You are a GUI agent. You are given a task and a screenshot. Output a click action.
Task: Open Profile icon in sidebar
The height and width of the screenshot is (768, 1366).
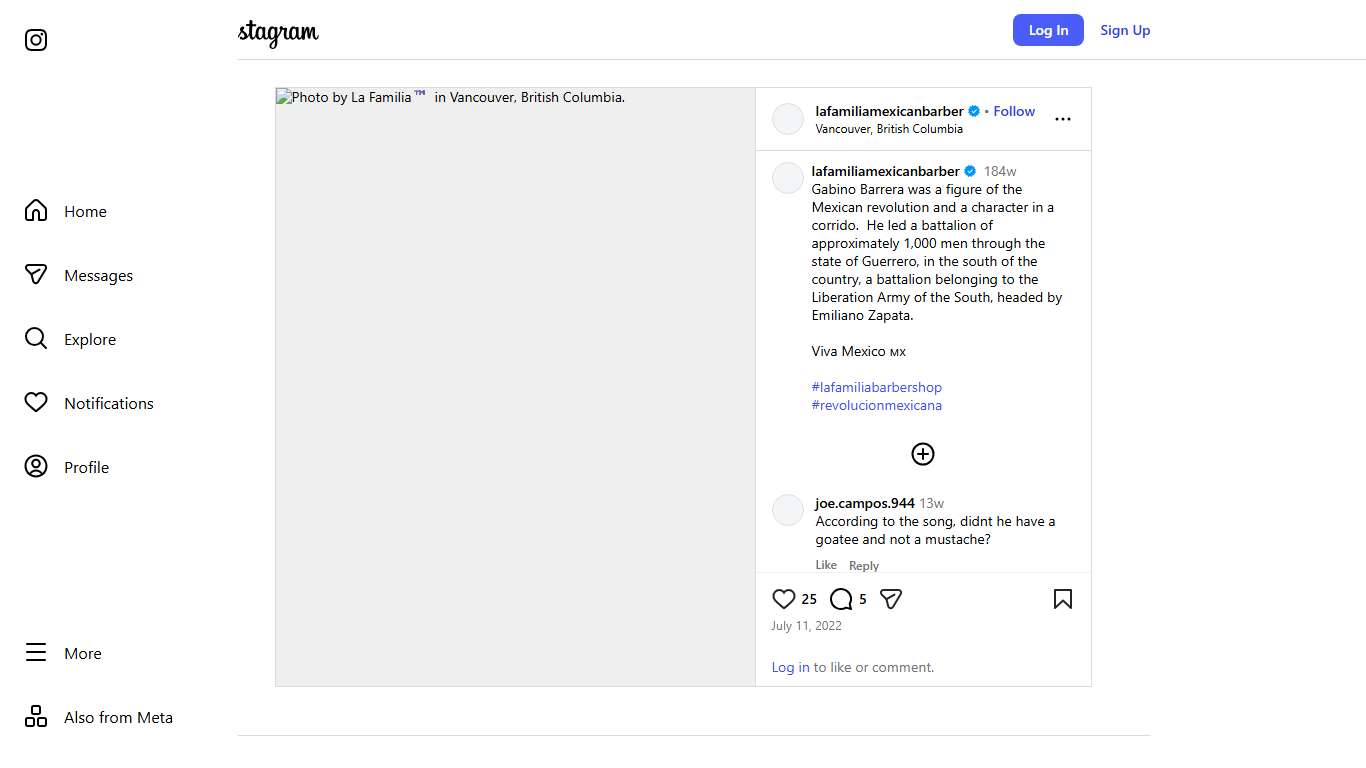point(36,467)
